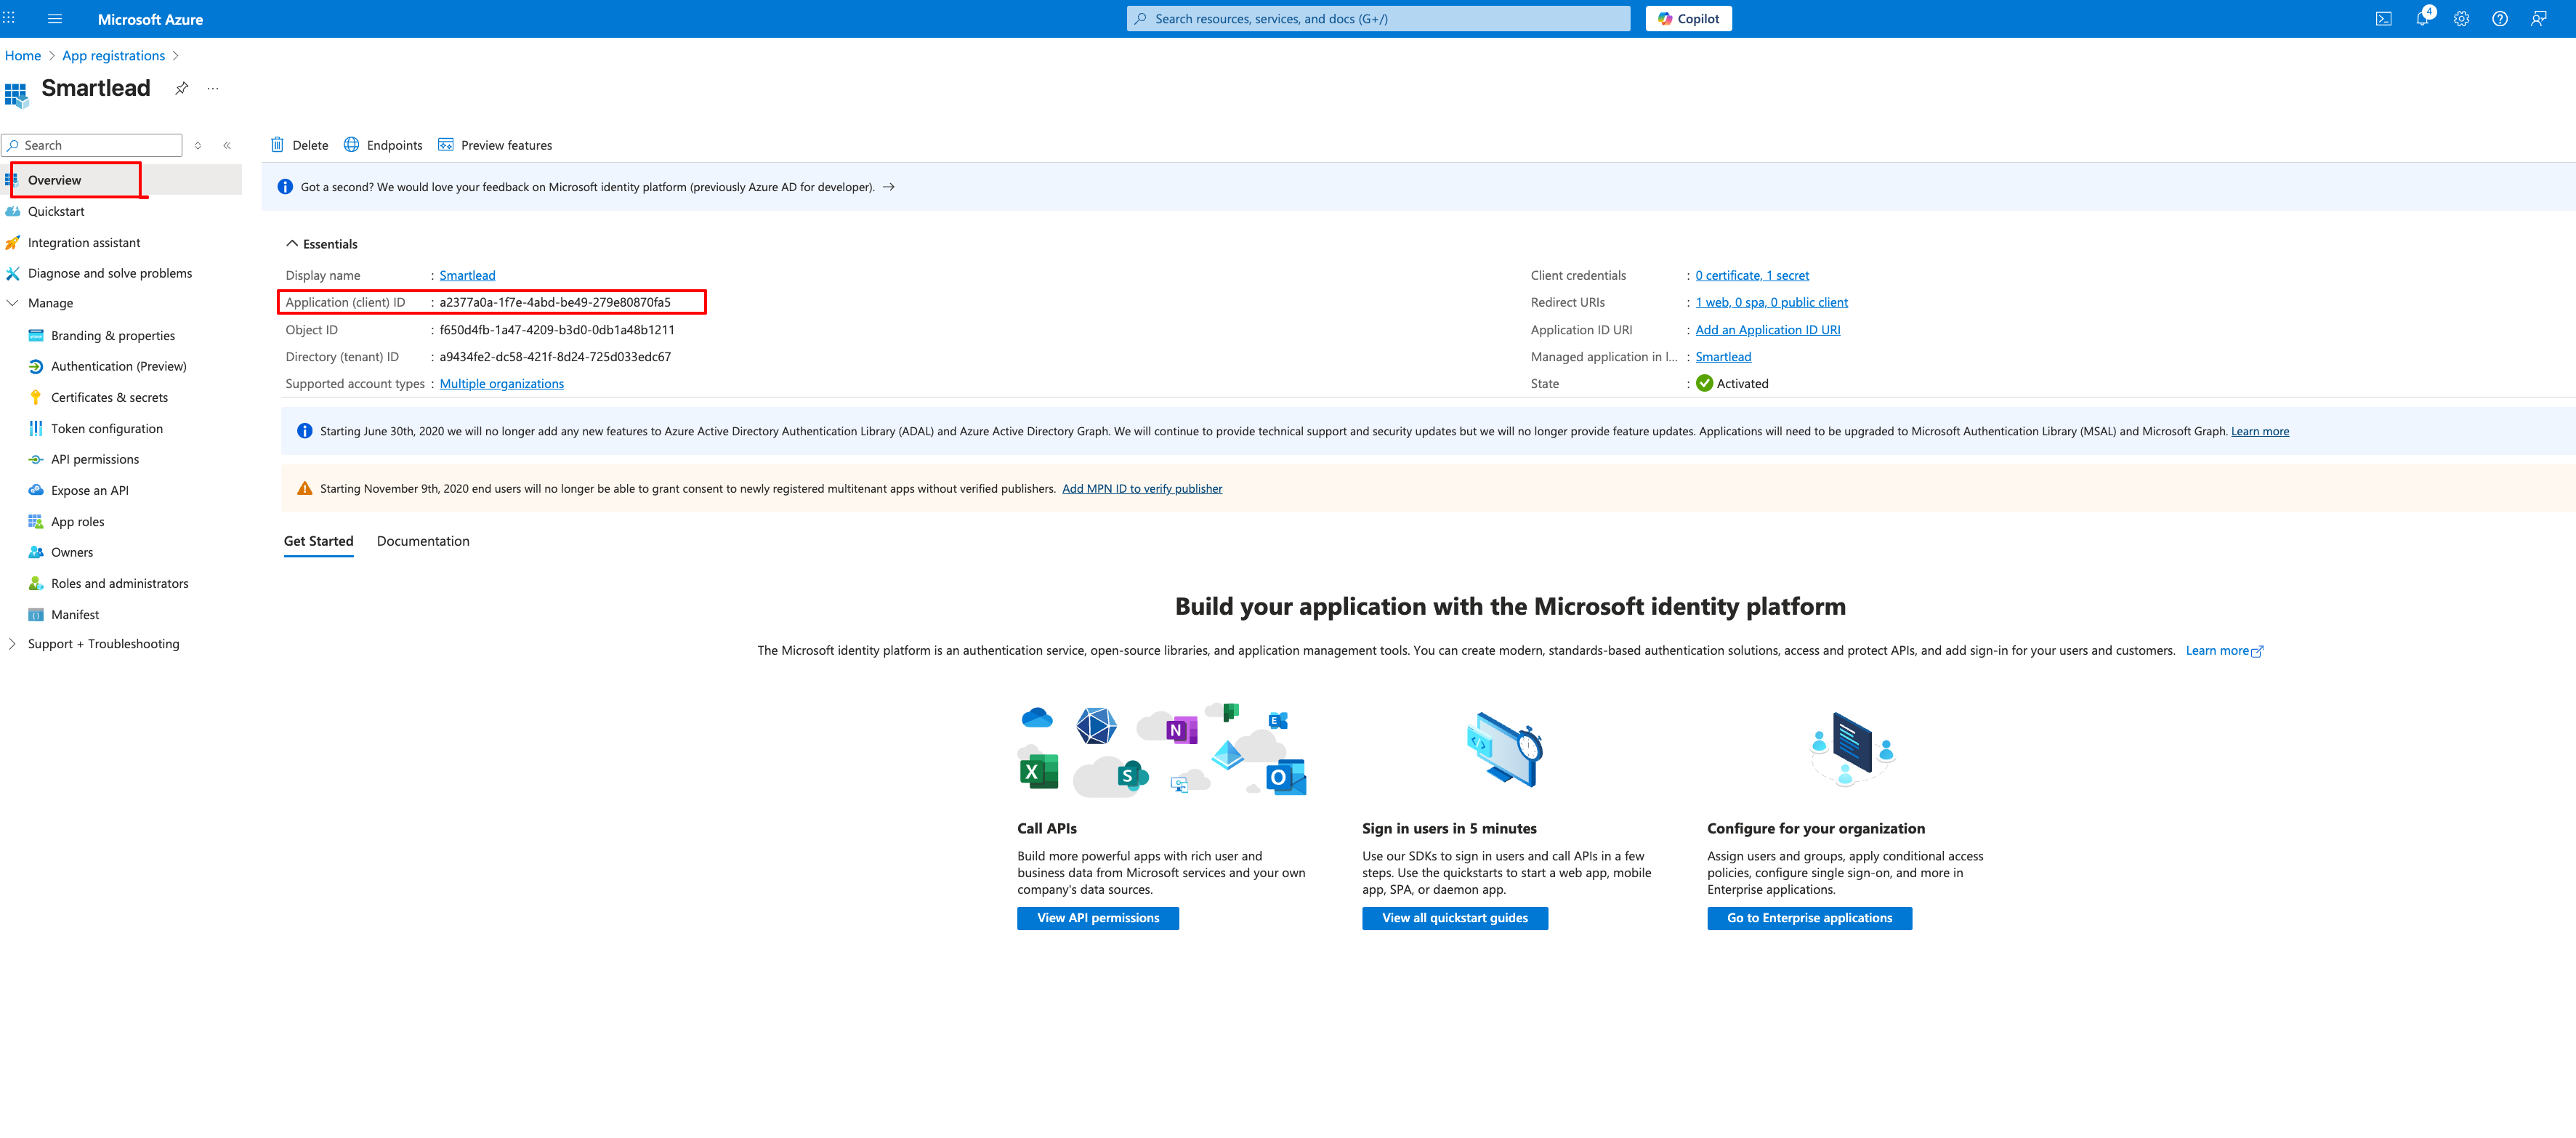
Task: Click the API permissions icon
Action: [36, 460]
